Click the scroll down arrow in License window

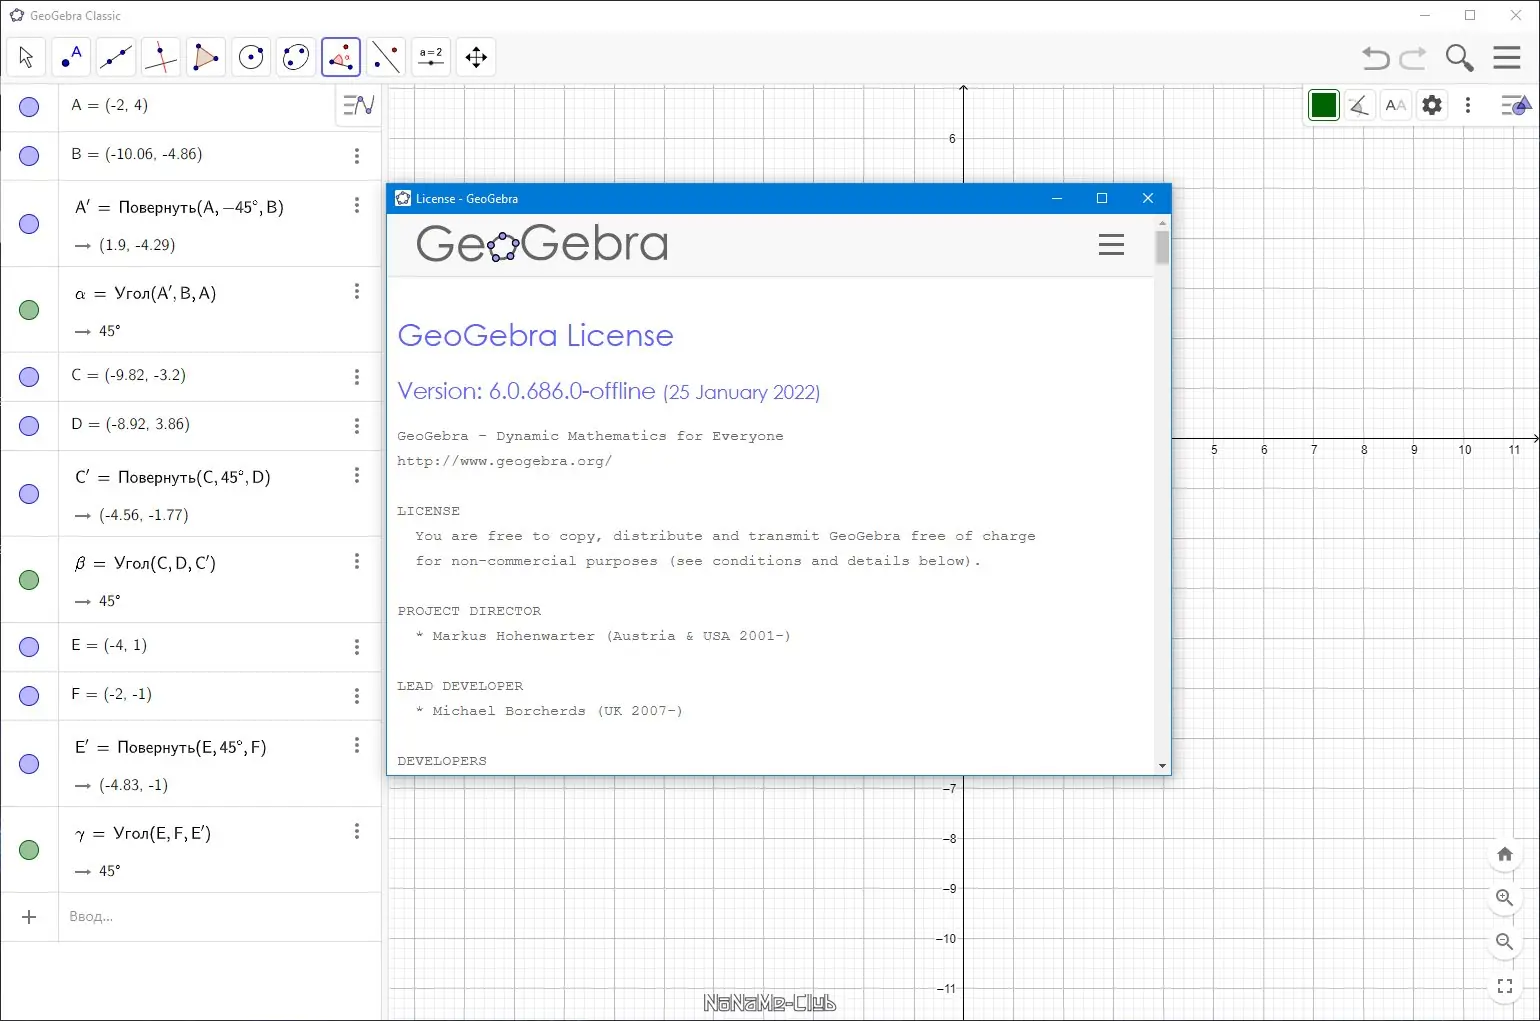[x=1162, y=766]
